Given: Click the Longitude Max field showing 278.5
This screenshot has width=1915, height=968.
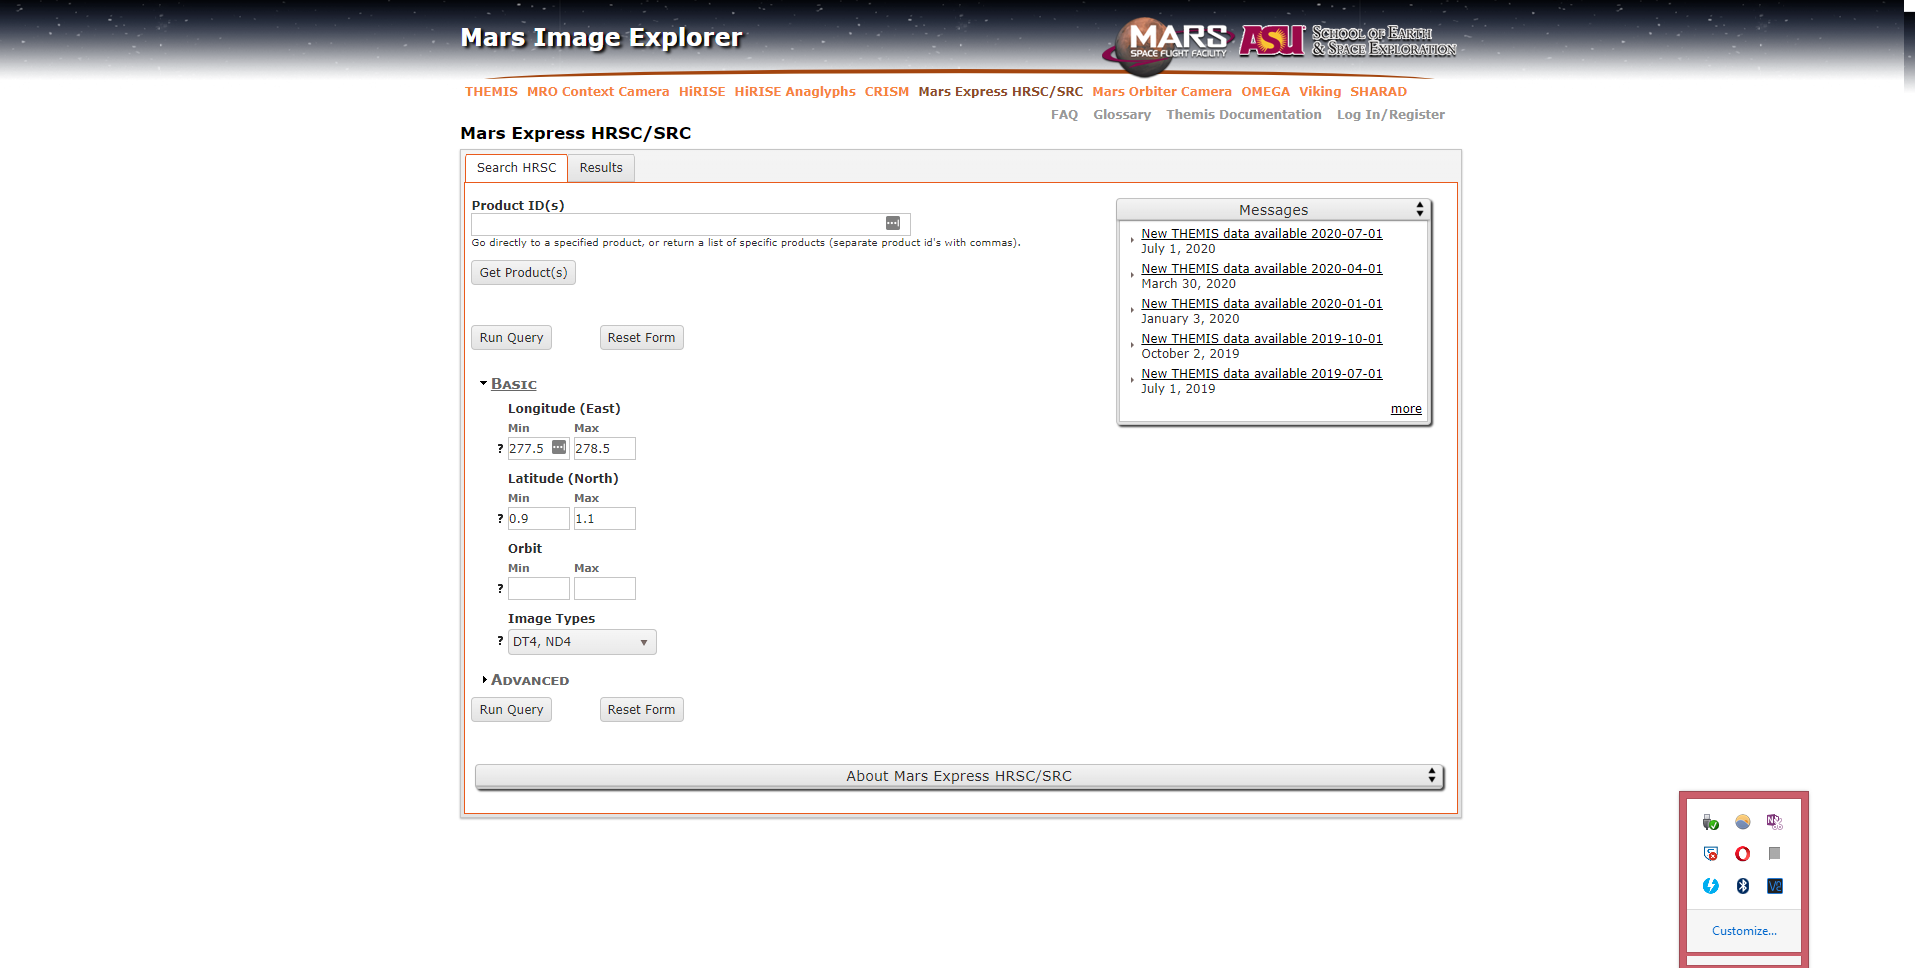Looking at the screenshot, I should coord(604,449).
